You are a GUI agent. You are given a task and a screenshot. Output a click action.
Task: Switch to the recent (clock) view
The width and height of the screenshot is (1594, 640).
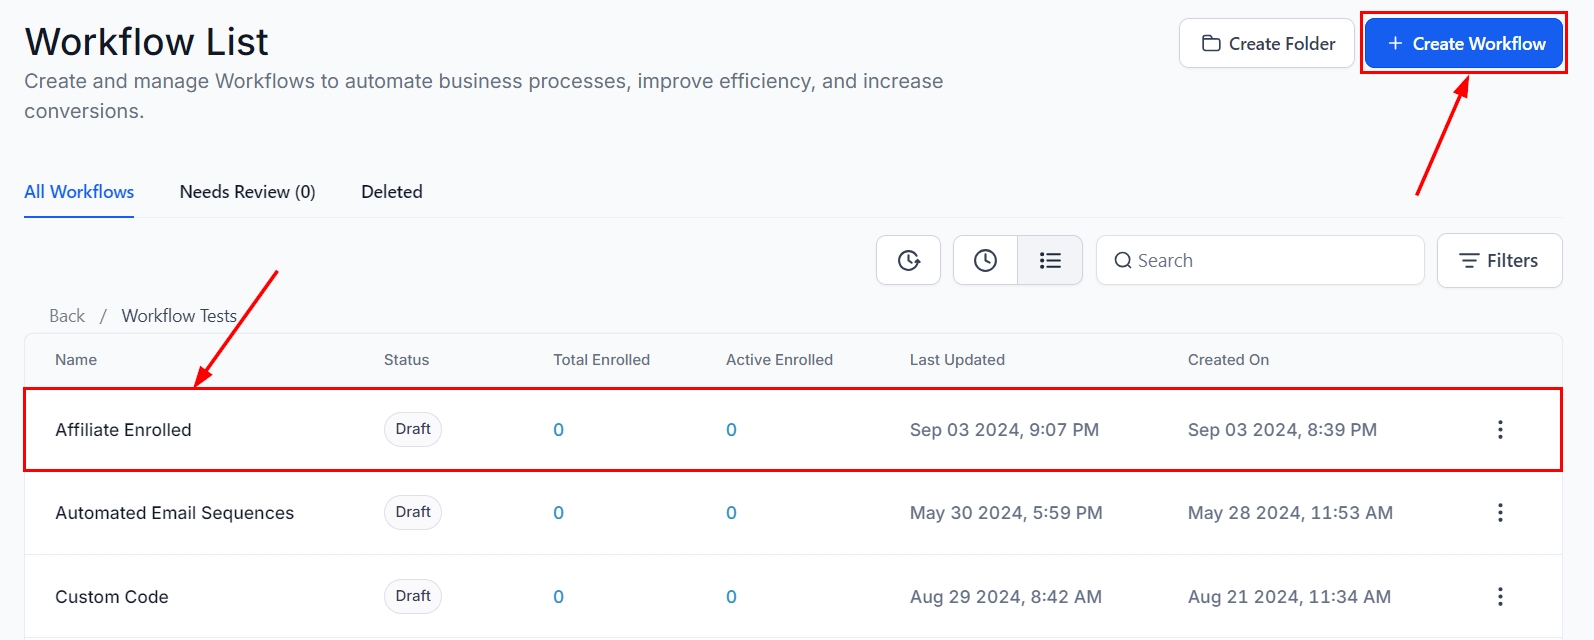[985, 260]
